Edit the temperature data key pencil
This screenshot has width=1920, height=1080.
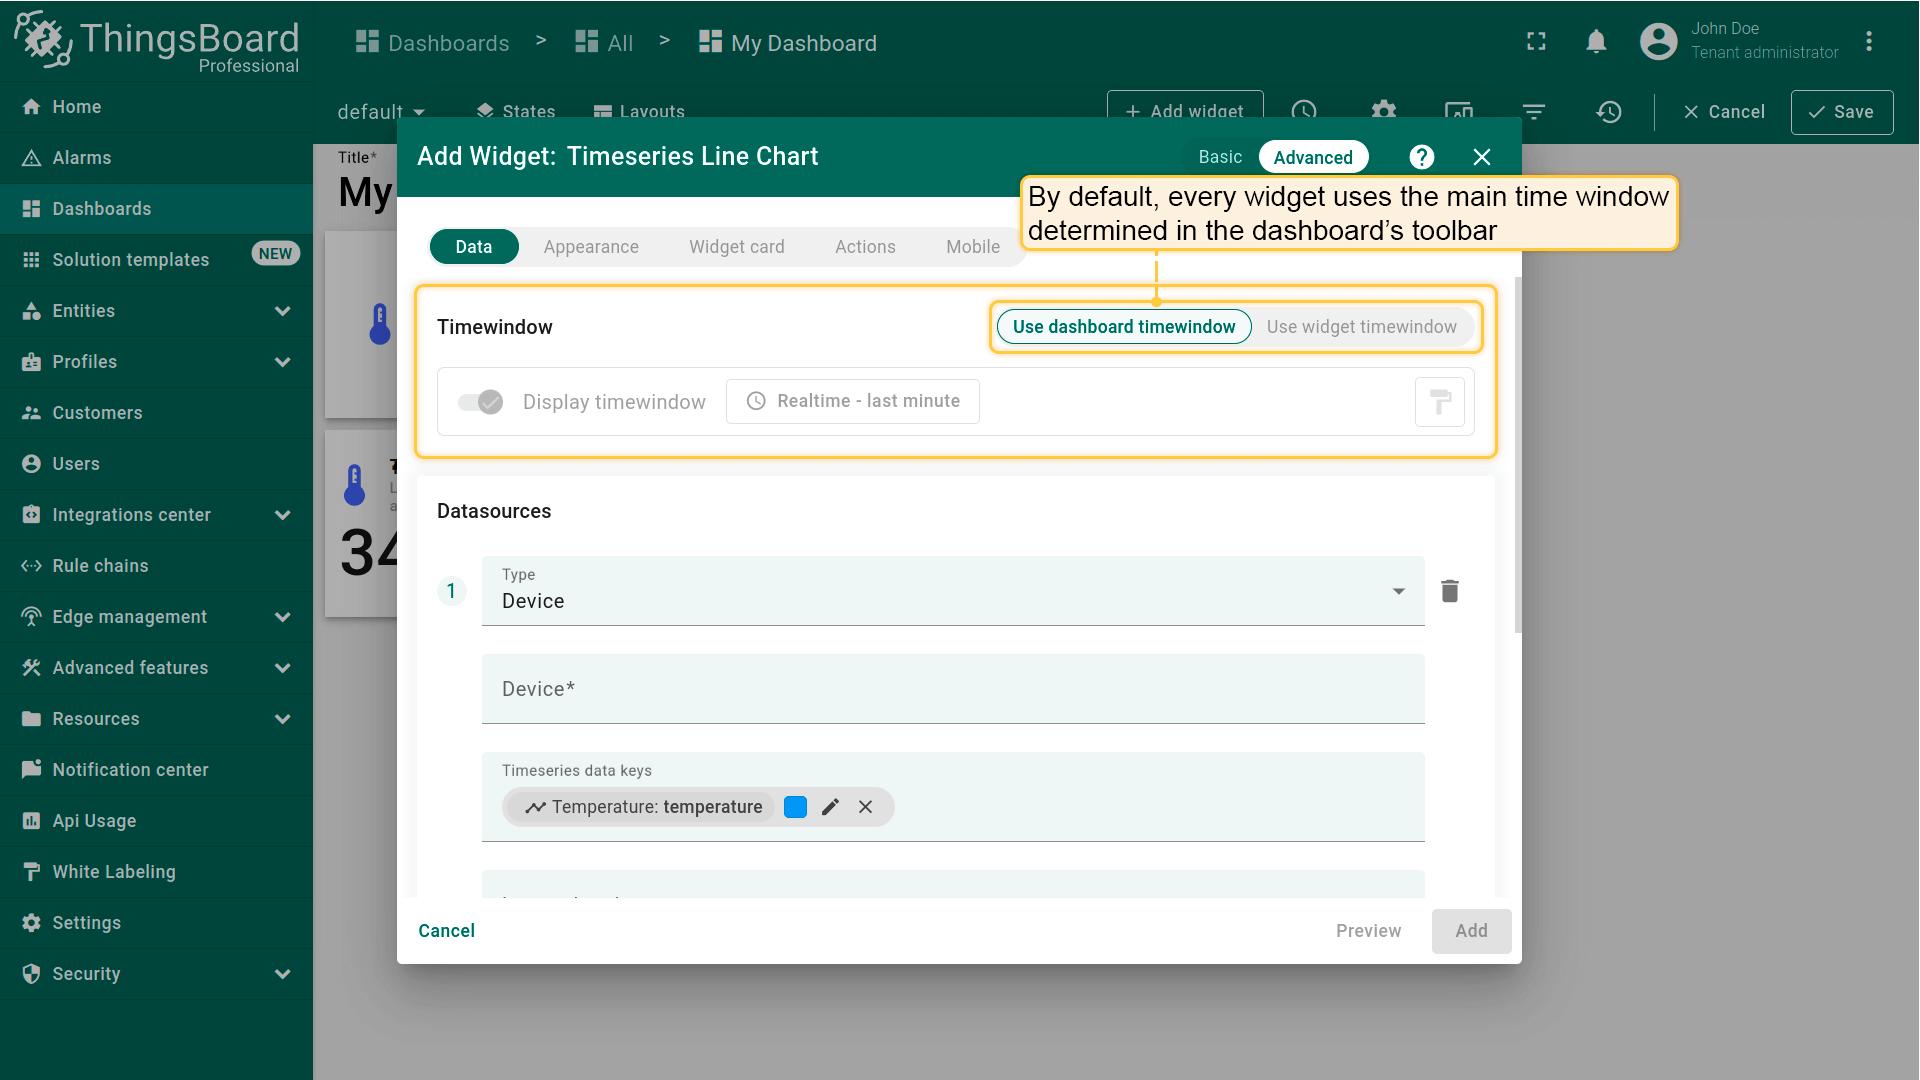coord(830,807)
